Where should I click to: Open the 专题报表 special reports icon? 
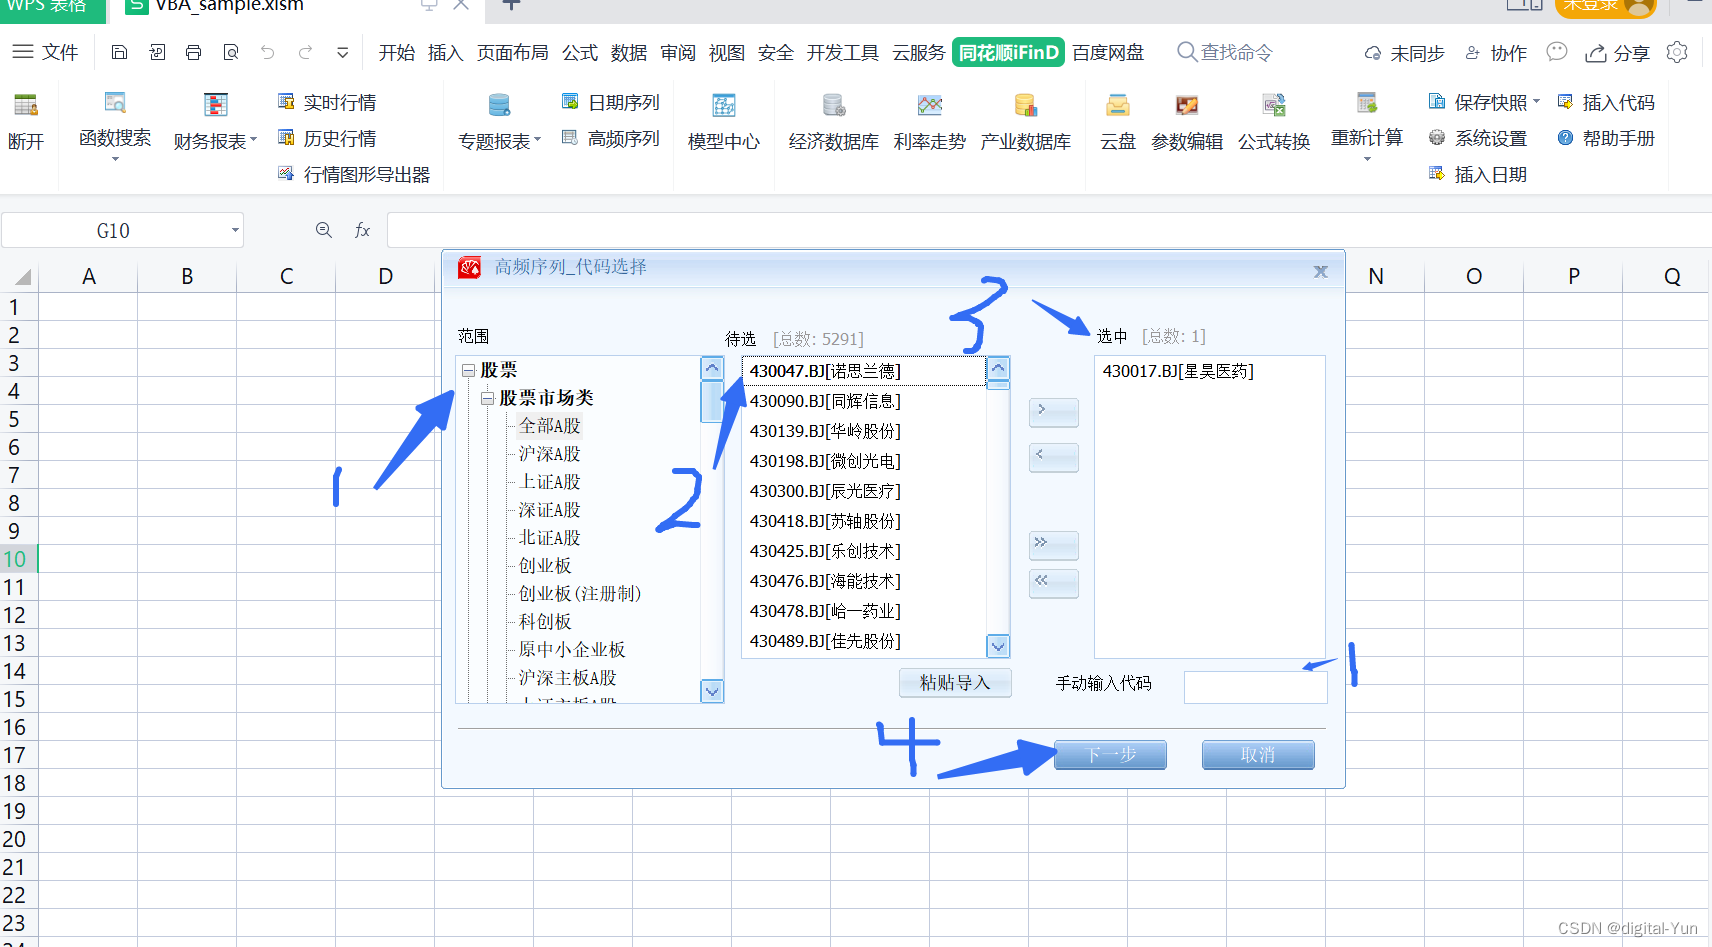click(x=499, y=104)
